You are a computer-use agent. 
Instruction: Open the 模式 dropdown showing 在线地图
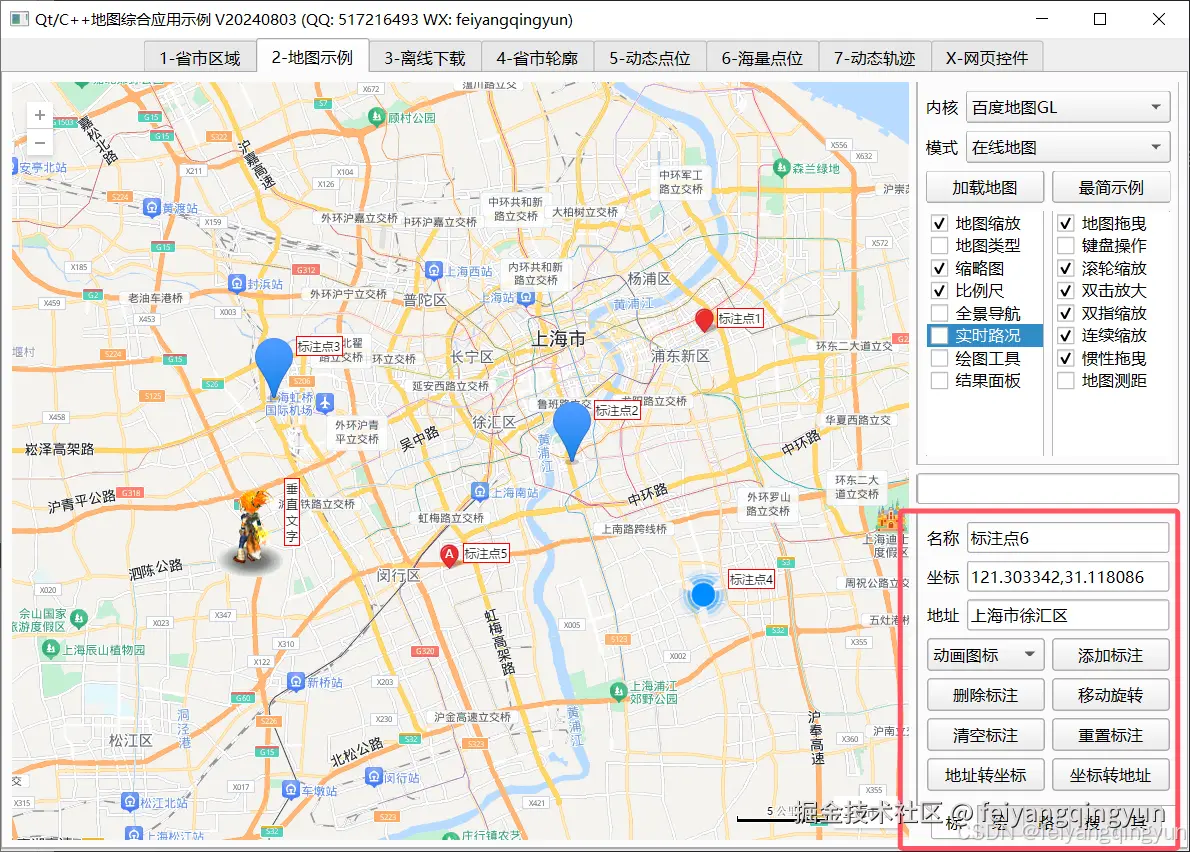(1067, 146)
